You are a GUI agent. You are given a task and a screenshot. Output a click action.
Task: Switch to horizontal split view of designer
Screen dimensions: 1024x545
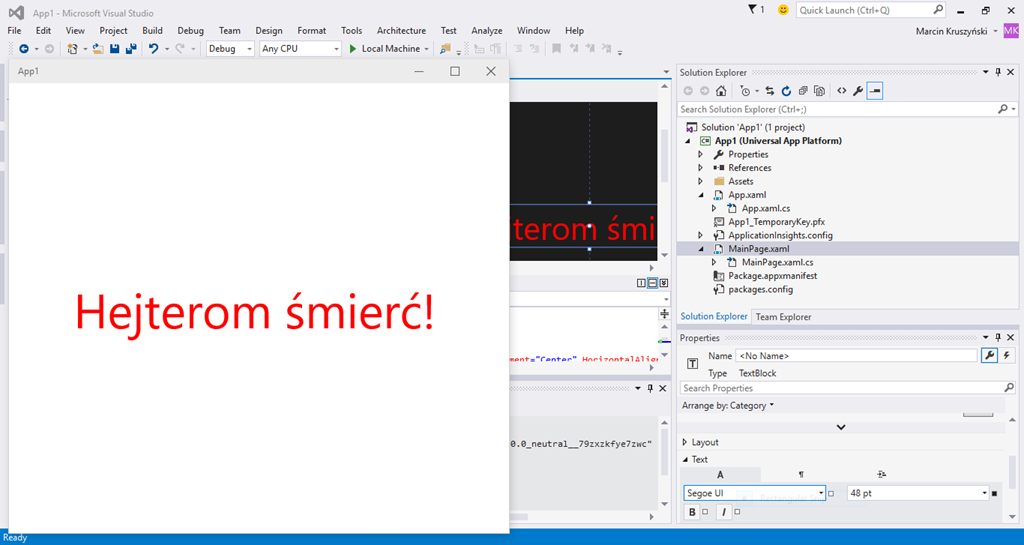[652, 283]
